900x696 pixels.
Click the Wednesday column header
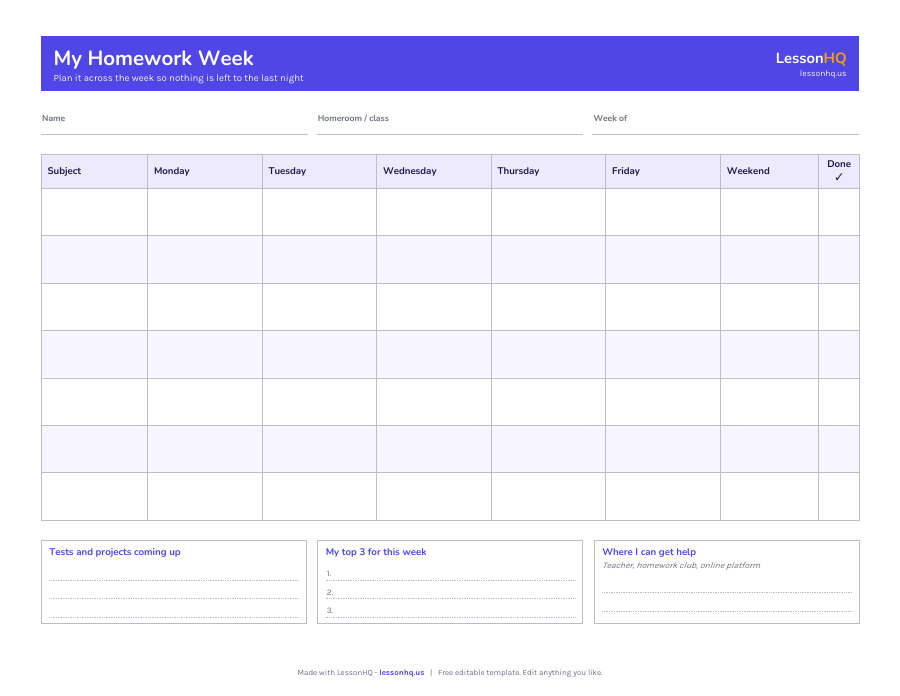434,171
